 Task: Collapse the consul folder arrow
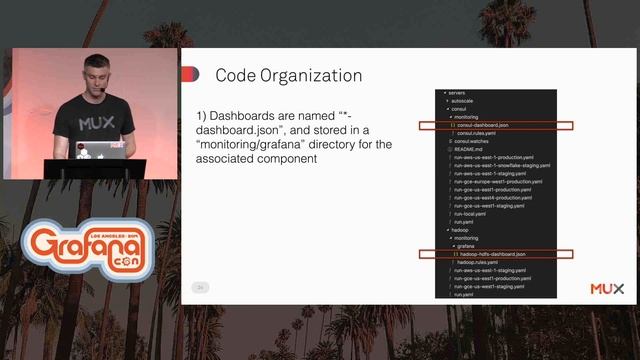point(448,109)
